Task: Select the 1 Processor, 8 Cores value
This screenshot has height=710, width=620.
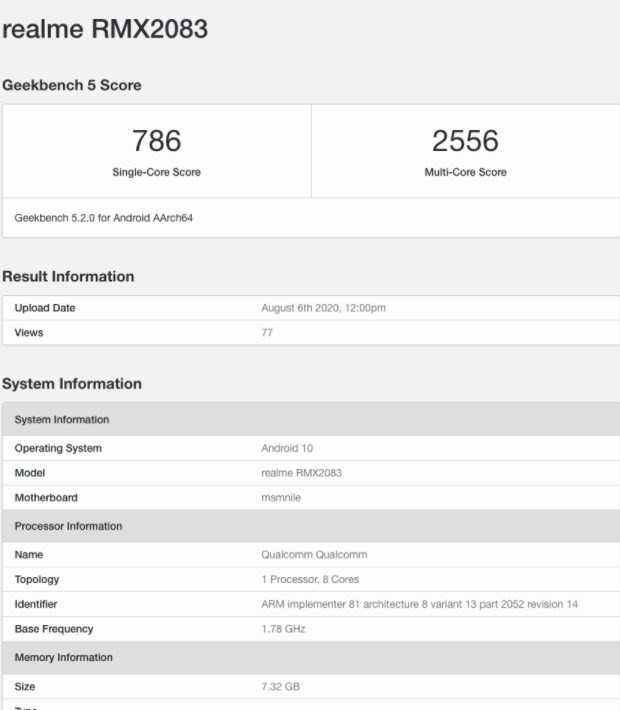Action: (310, 579)
